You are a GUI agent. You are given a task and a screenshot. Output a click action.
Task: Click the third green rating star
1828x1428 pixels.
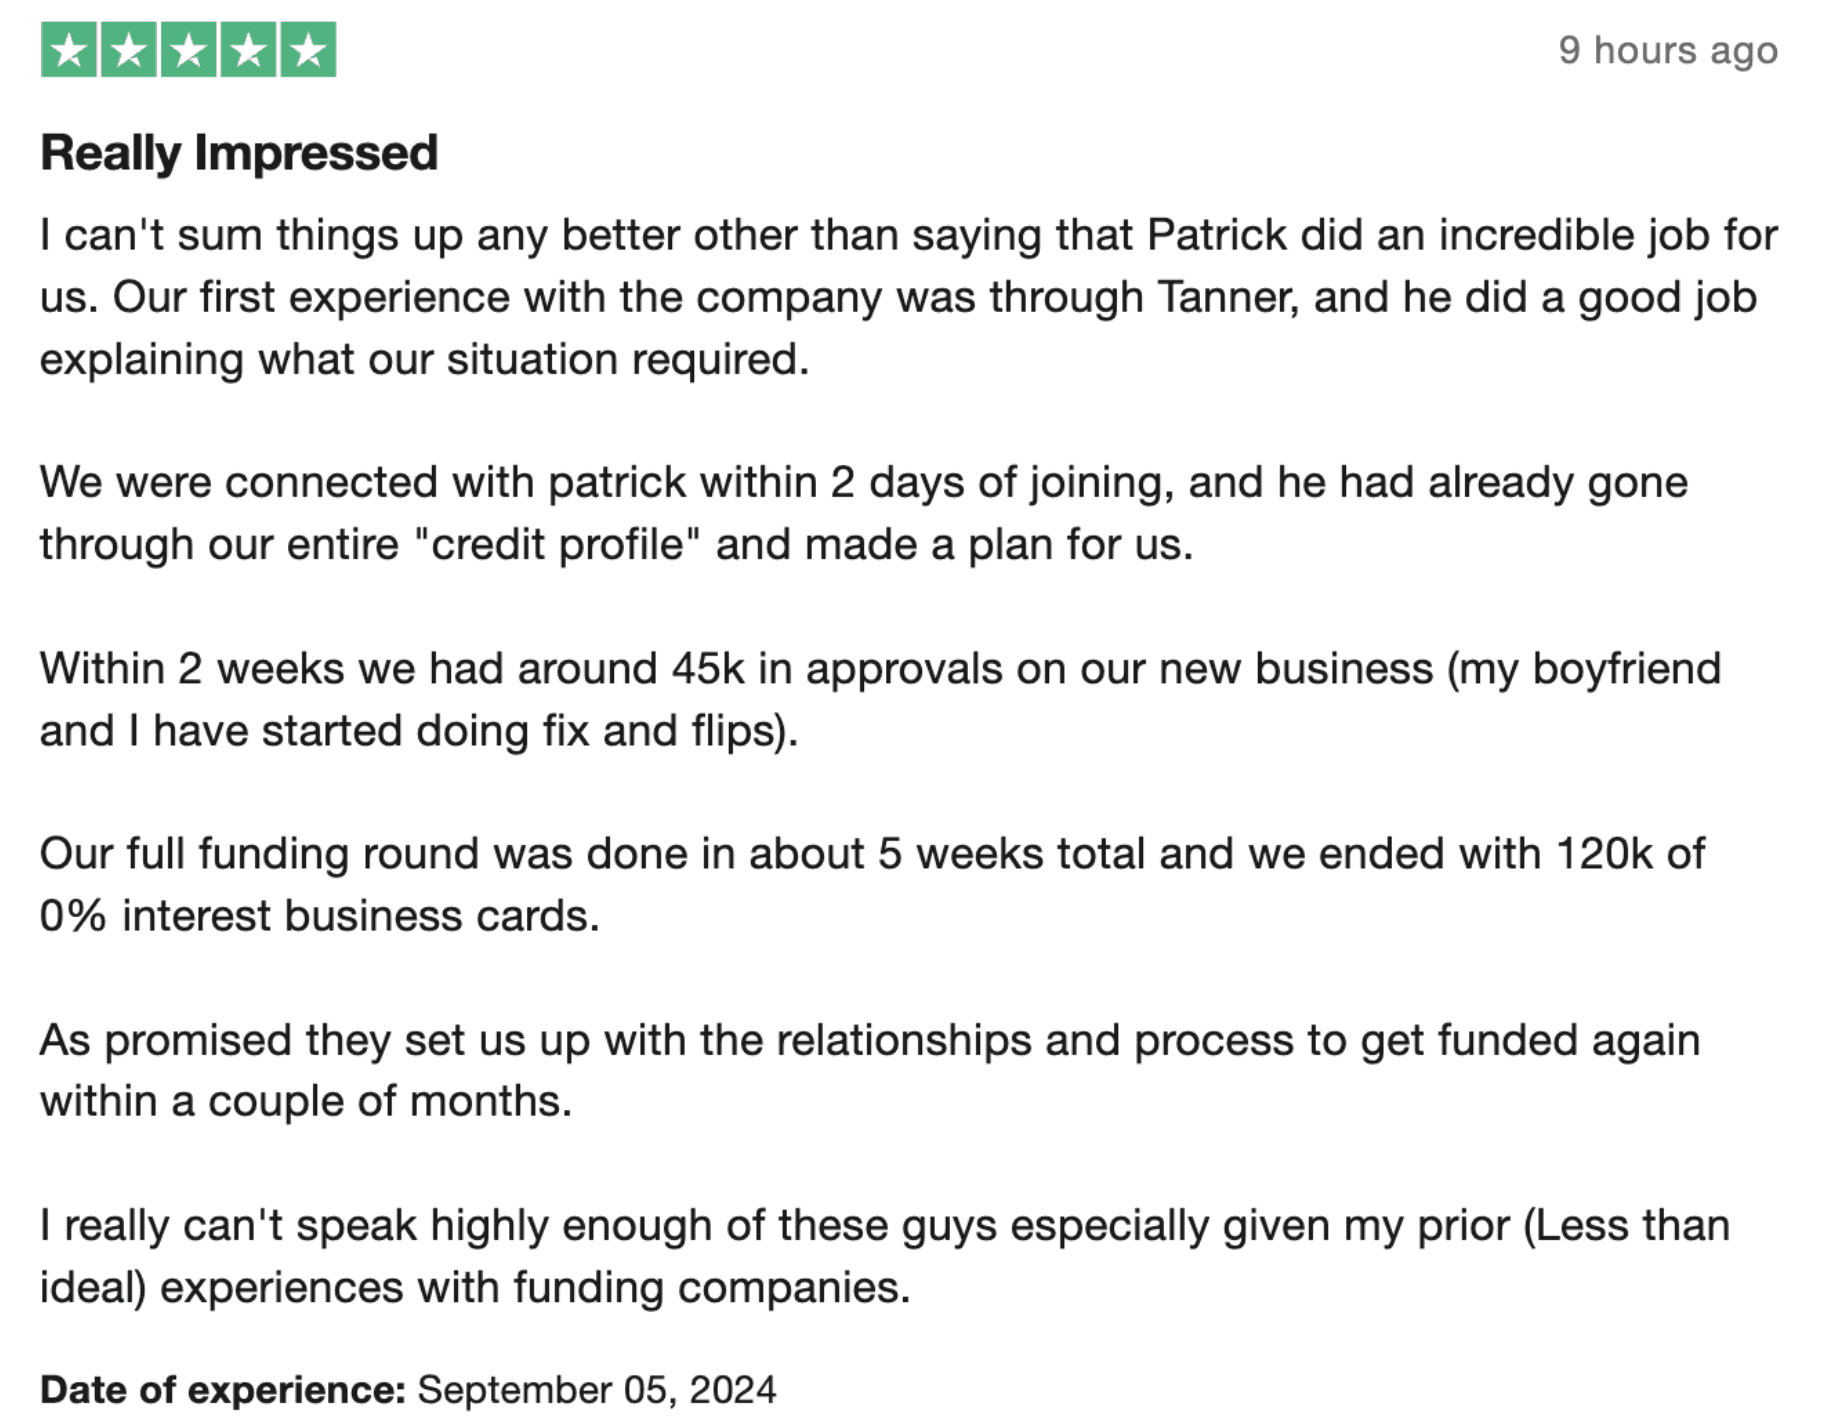[x=189, y=49]
